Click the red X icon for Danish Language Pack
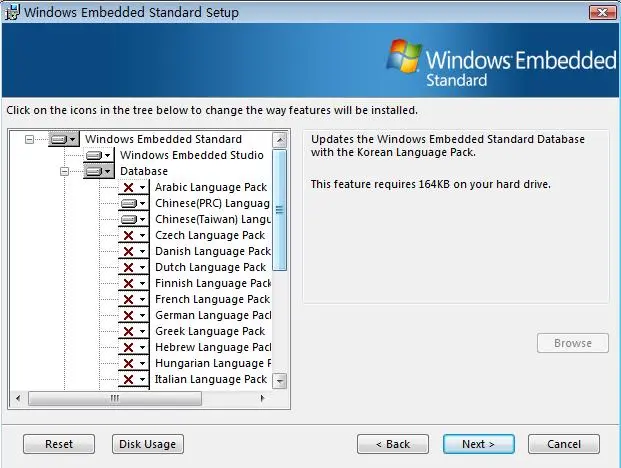Image resolution: width=621 pixels, height=468 pixels. click(x=128, y=251)
